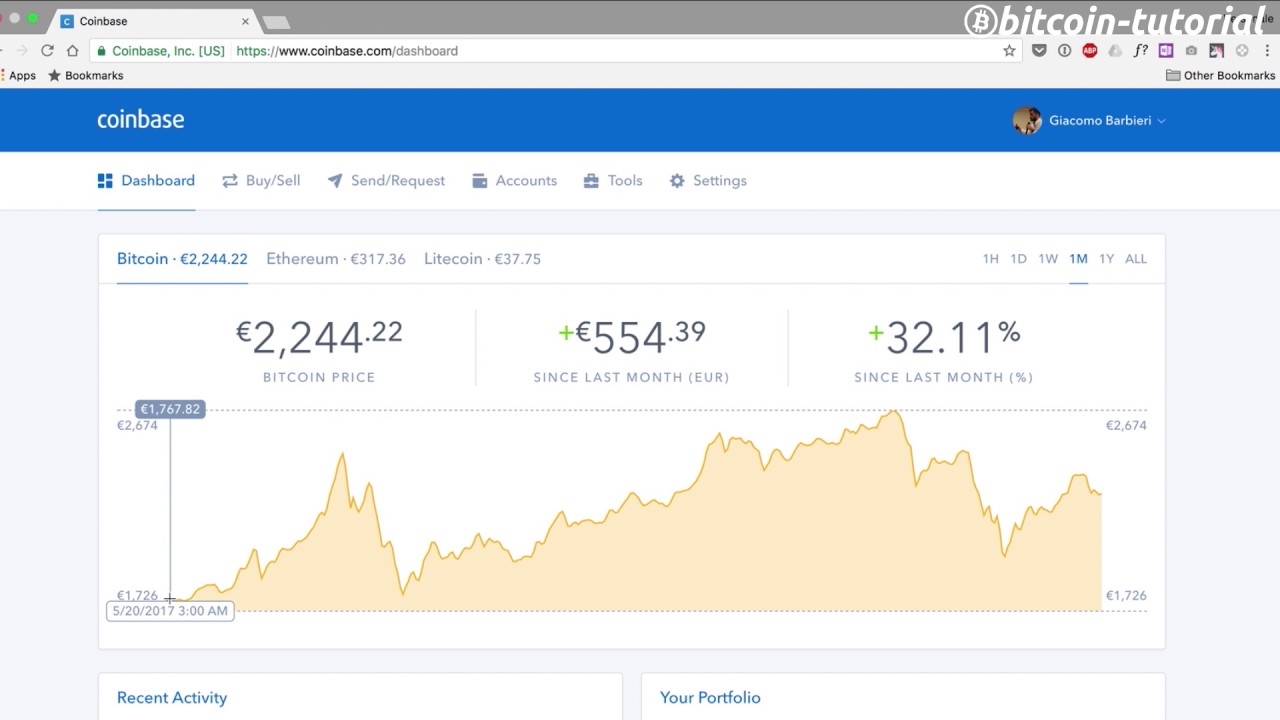Click the OneNote clipper extension icon
This screenshot has height=720, width=1280.
coord(1166,50)
